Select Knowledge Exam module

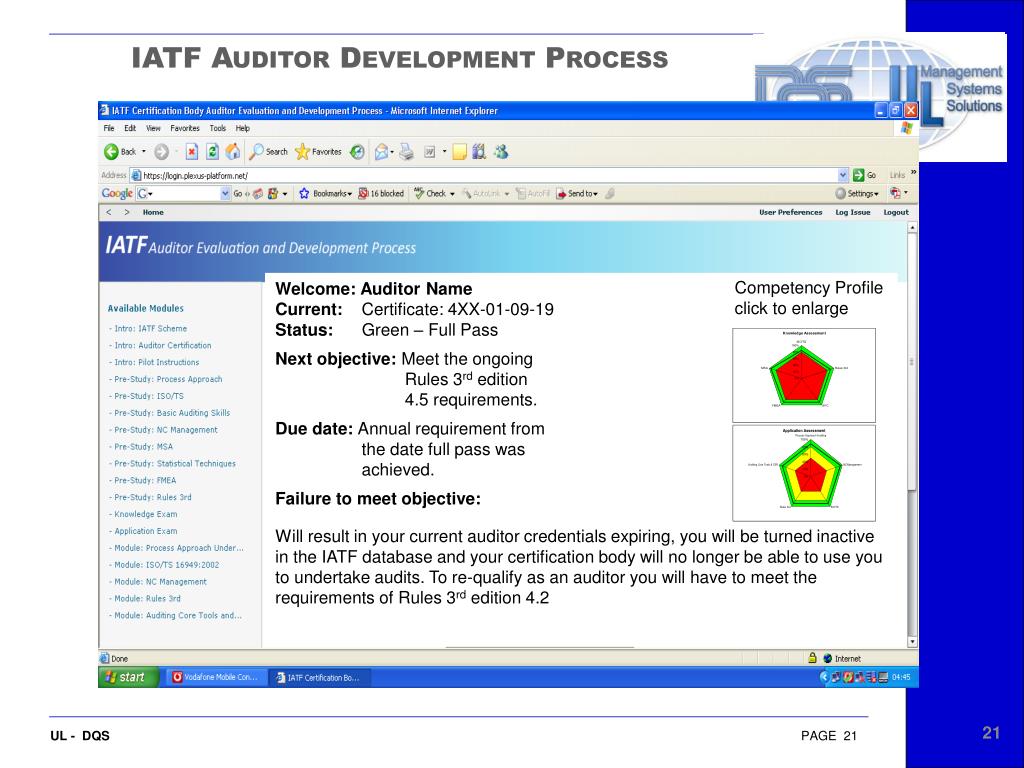coord(145,514)
